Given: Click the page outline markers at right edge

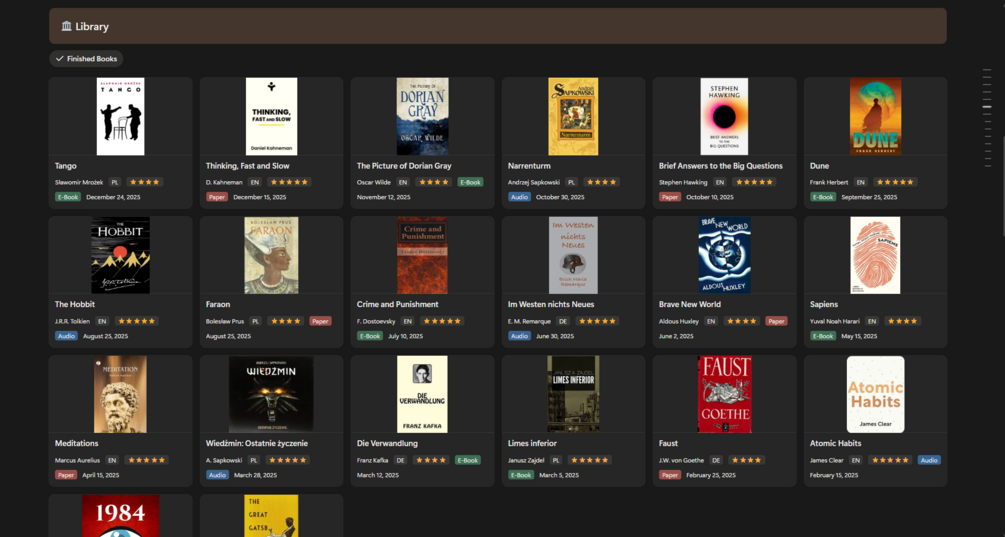Looking at the screenshot, I should 987,117.
